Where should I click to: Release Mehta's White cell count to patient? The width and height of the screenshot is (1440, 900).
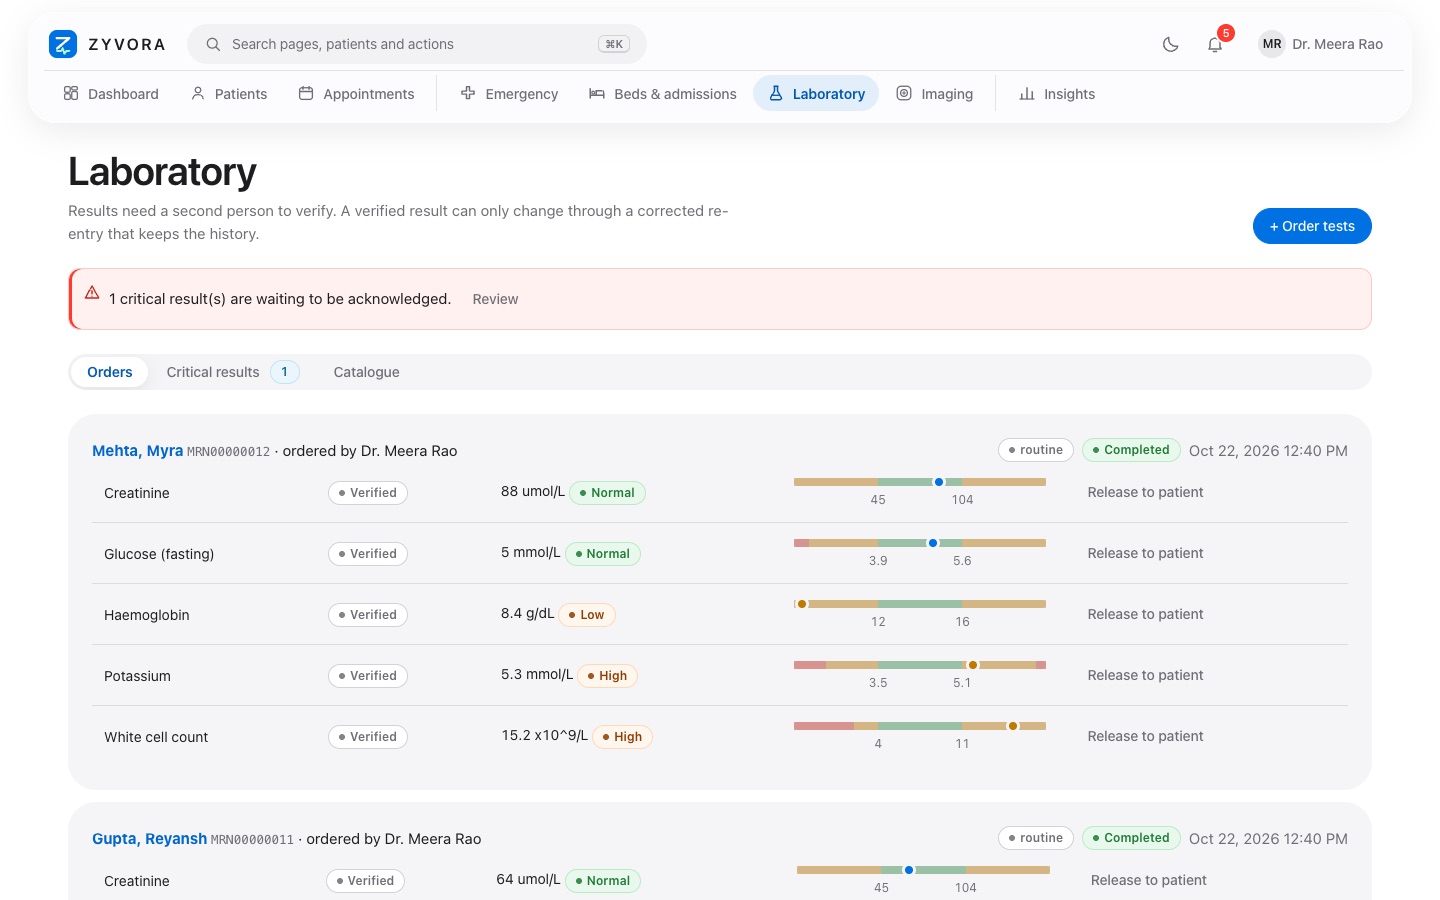click(x=1145, y=736)
